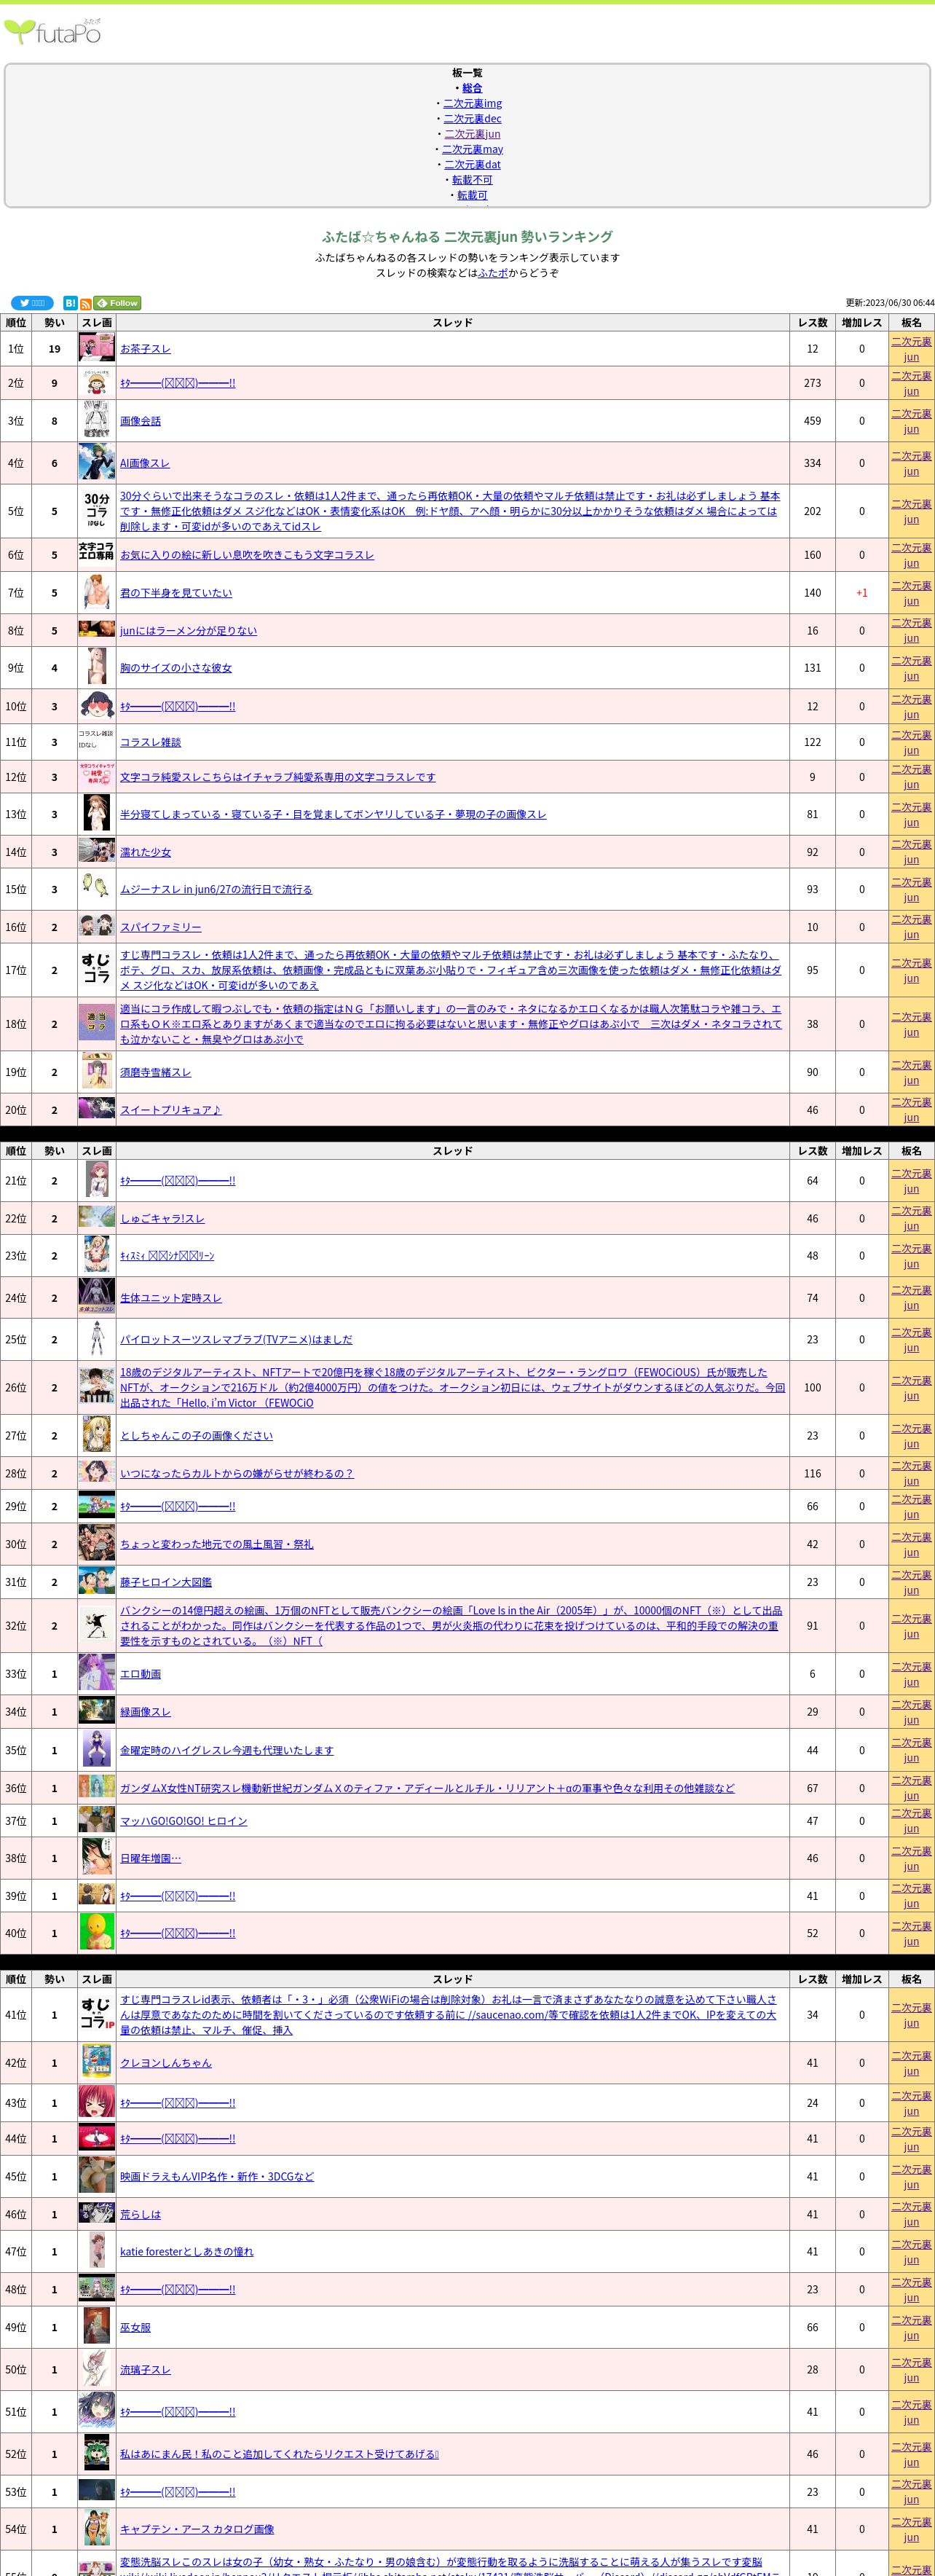Screen dimensions: 935x2576
Task: Open 濡れた少女 thread link
Action: tap(146, 852)
